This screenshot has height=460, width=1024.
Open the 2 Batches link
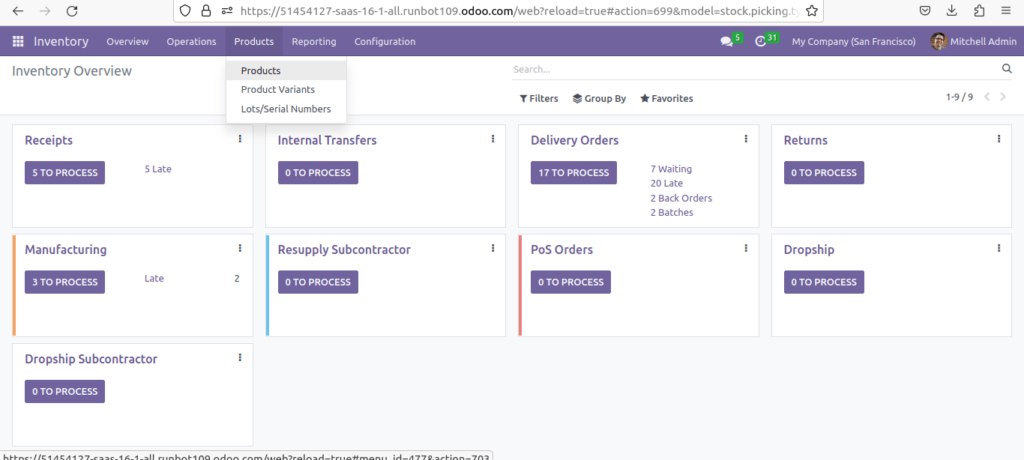click(x=671, y=212)
